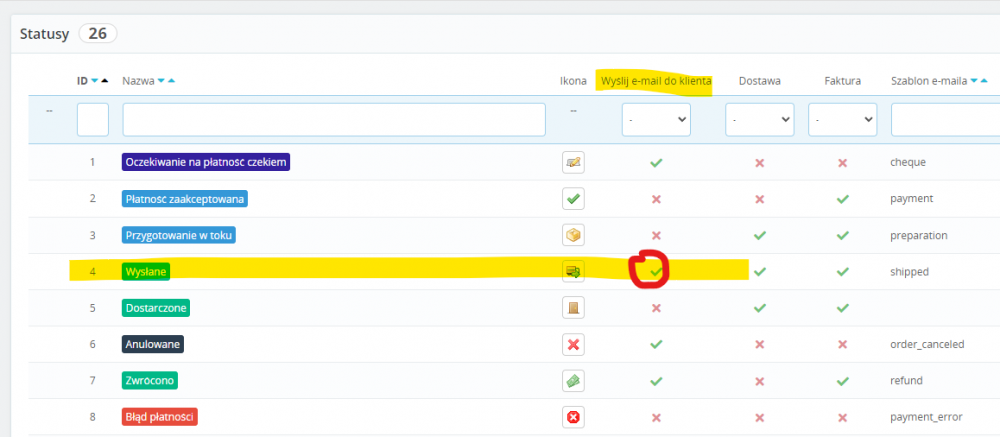Click the ID filter input field
This screenshot has height=437, width=1000.
point(92,119)
